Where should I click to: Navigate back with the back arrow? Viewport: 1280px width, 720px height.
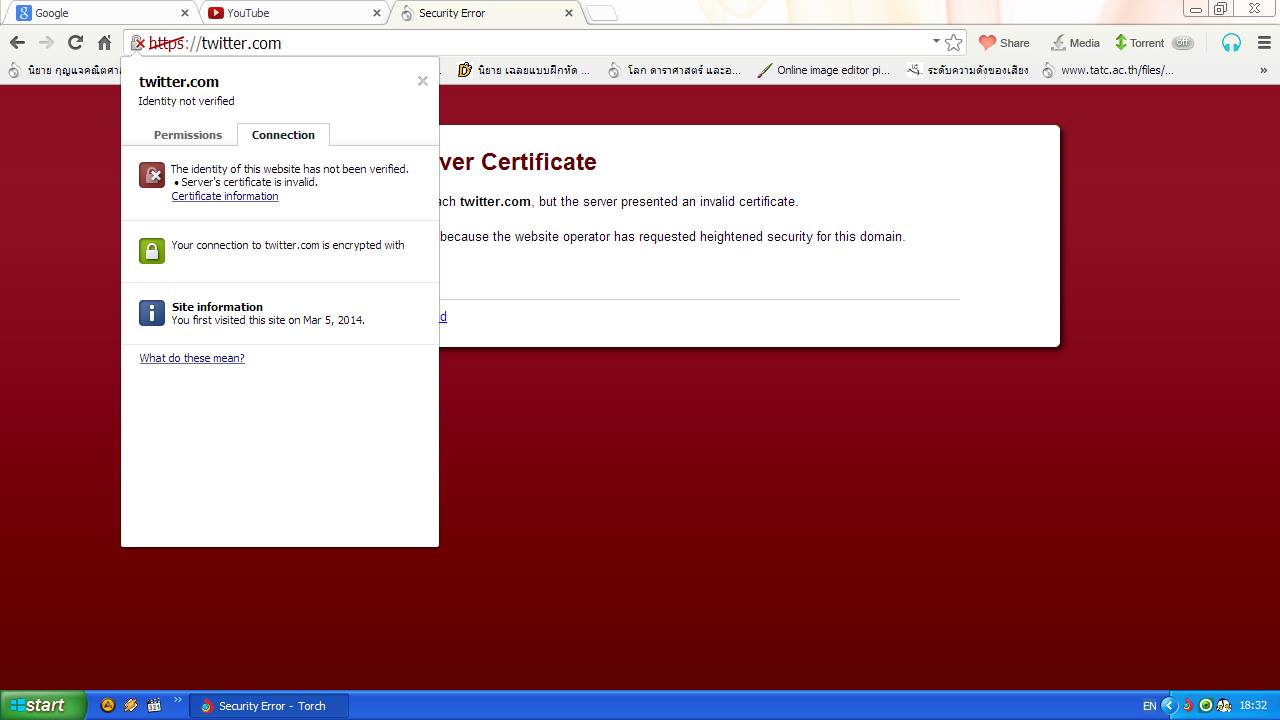coord(17,43)
